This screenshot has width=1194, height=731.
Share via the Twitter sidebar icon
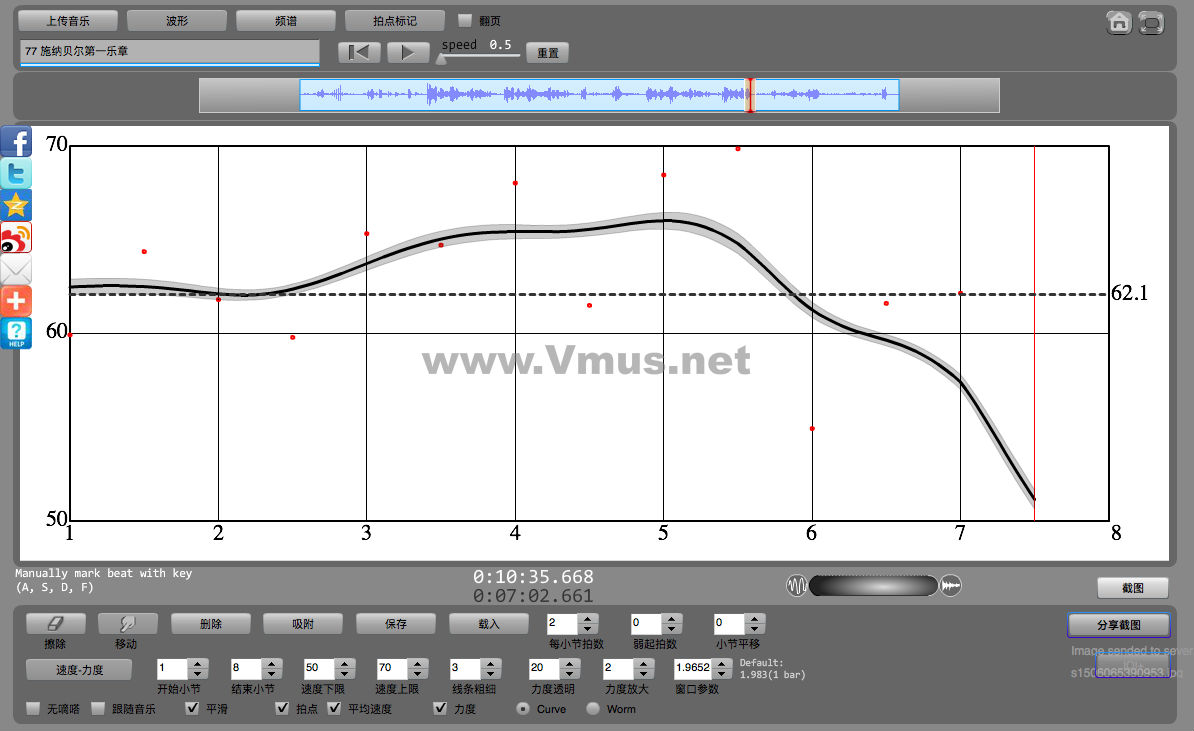coord(16,173)
